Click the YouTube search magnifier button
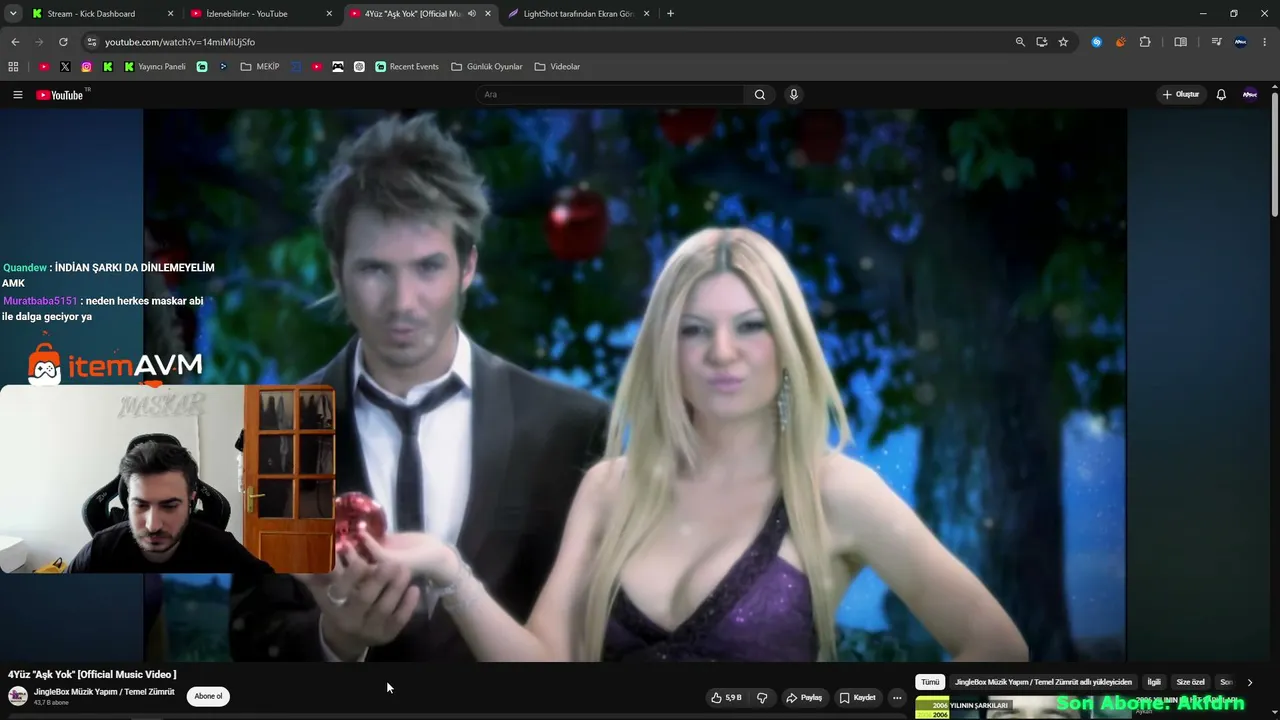1280x720 pixels. click(x=760, y=95)
